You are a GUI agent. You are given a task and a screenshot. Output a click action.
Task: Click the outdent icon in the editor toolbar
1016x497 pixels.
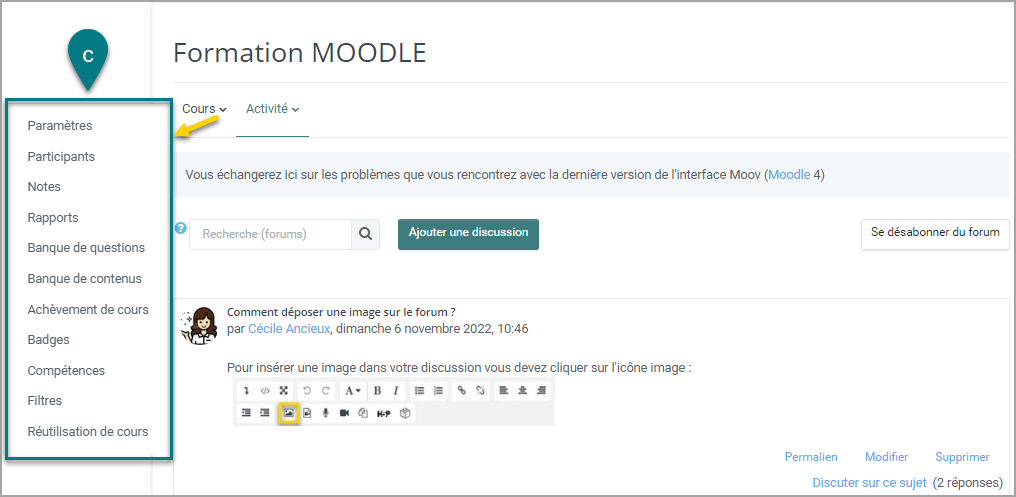tap(246, 413)
